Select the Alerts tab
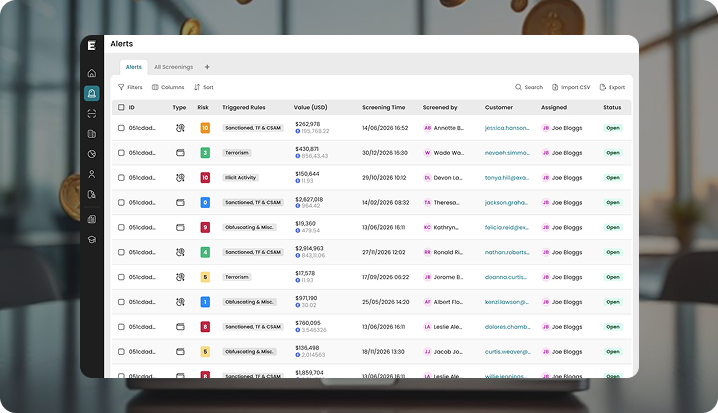The height and width of the screenshot is (413, 718). 132,67
